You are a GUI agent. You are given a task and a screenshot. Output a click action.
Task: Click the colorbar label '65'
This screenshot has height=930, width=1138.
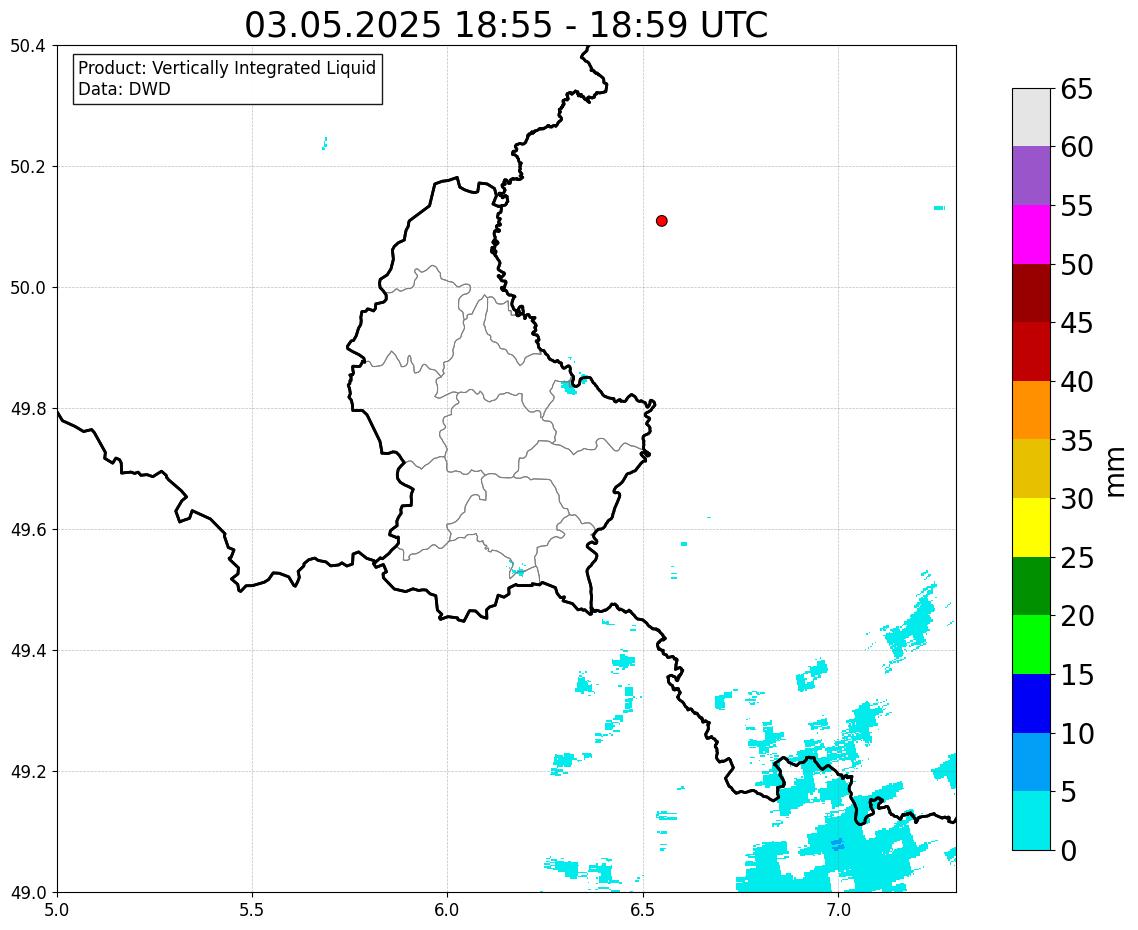1076,89
